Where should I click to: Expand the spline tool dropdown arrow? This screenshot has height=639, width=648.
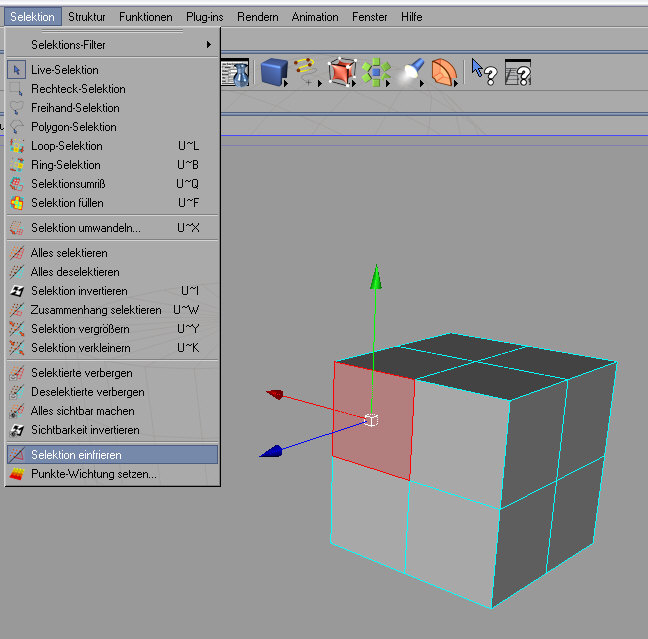tap(319, 83)
